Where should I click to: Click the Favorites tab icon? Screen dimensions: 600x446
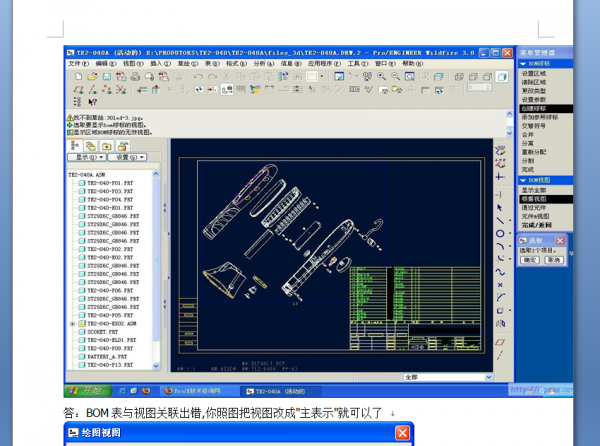(x=123, y=146)
